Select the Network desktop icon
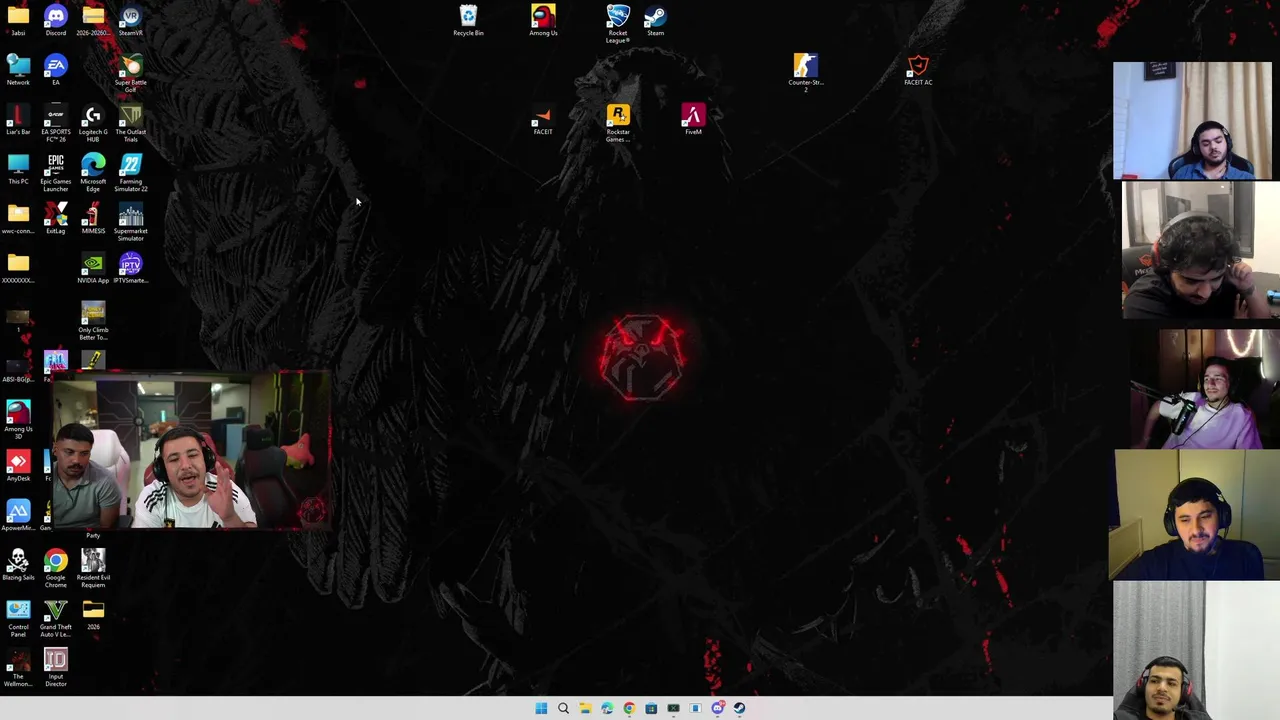 point(18,70)
